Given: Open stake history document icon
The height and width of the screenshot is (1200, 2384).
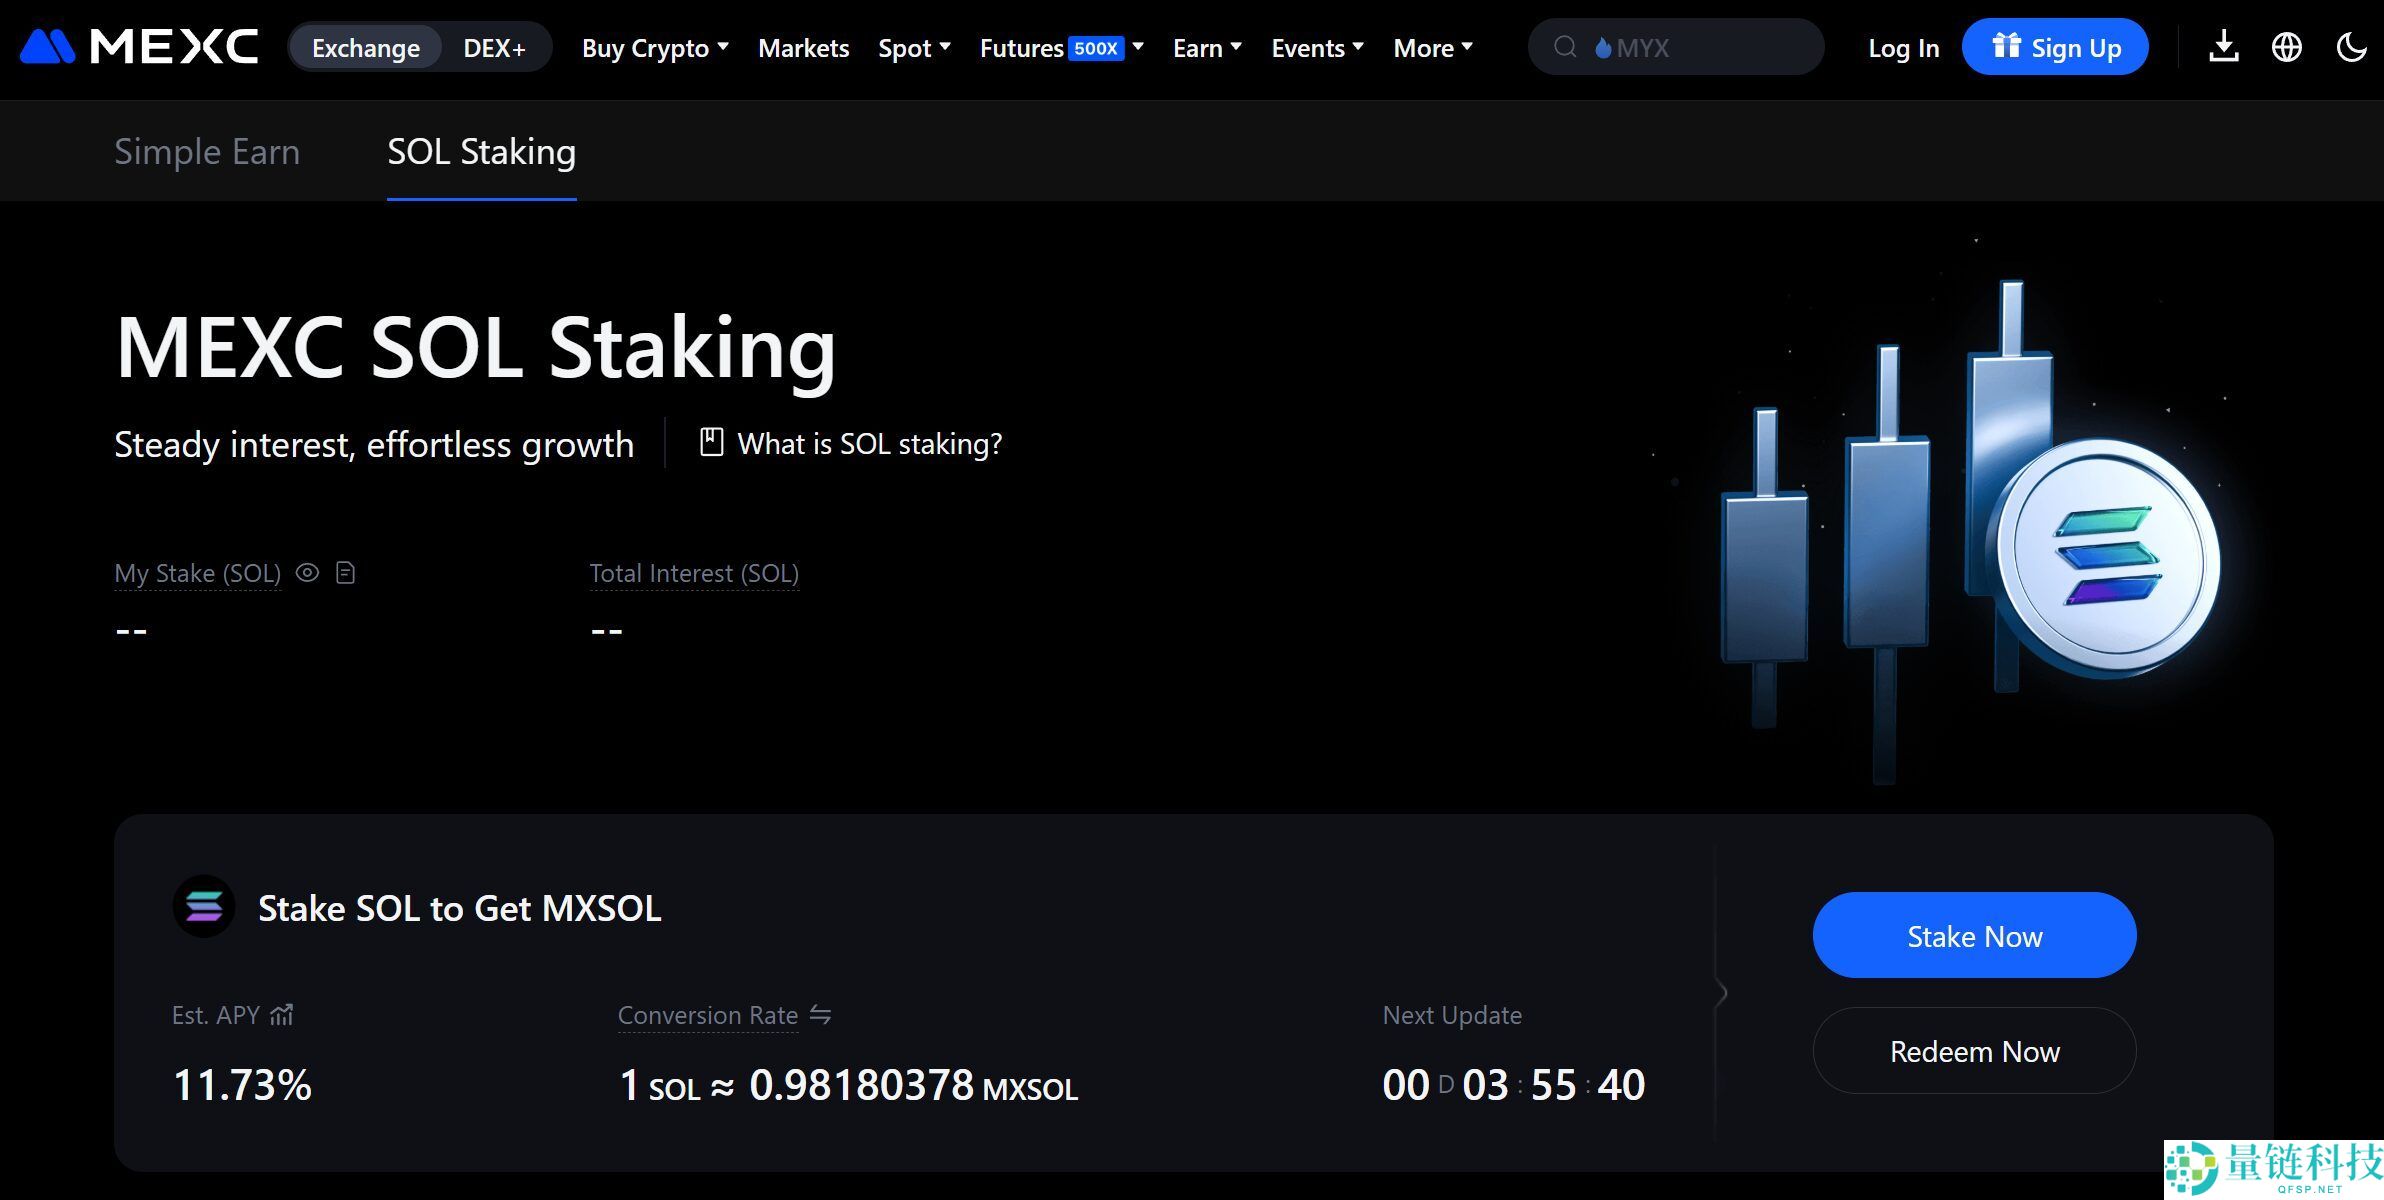Looking at the screenshot, I should 346,573.
